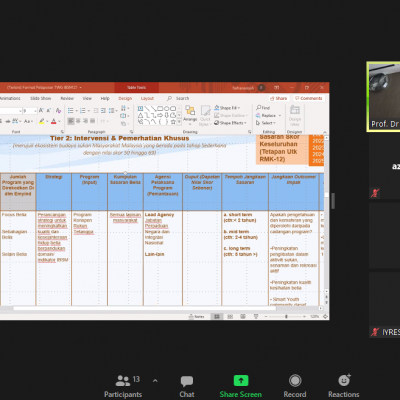Screen dimensions: 400x400
Task: Switch to Slide Sorter view
Action: pos(230,316)
